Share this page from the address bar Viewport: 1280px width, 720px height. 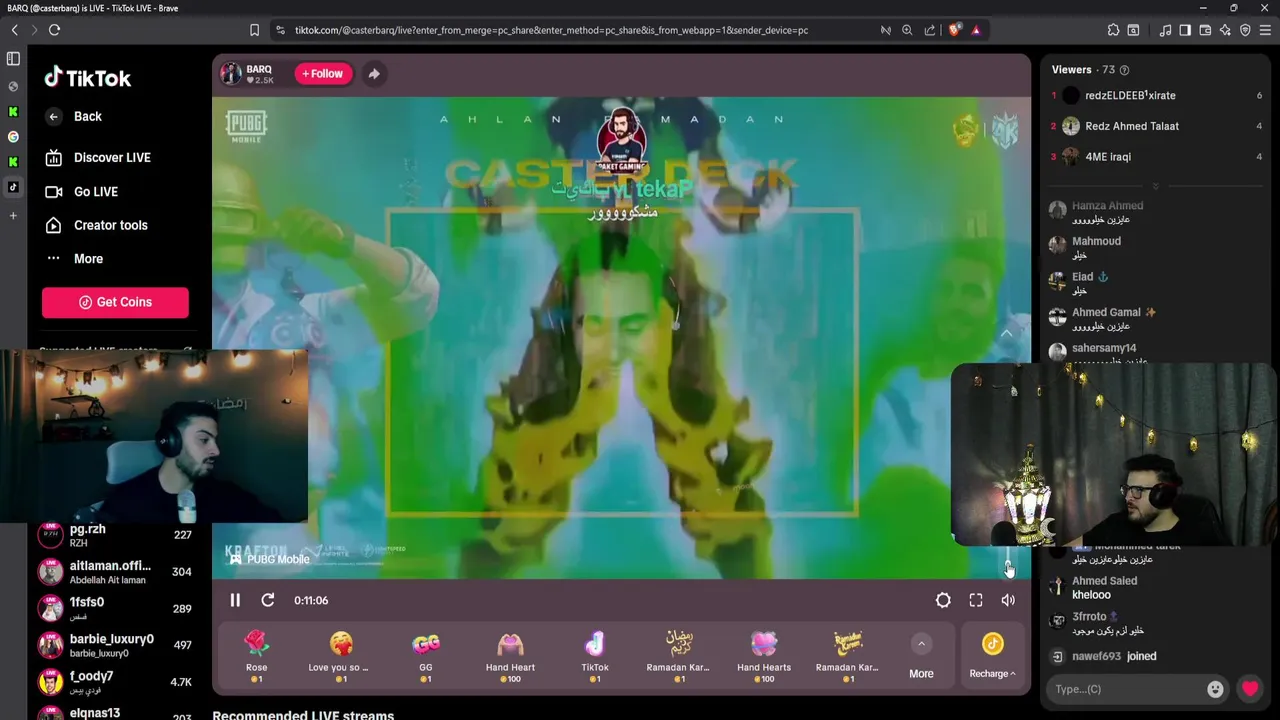tap(930, 30)
